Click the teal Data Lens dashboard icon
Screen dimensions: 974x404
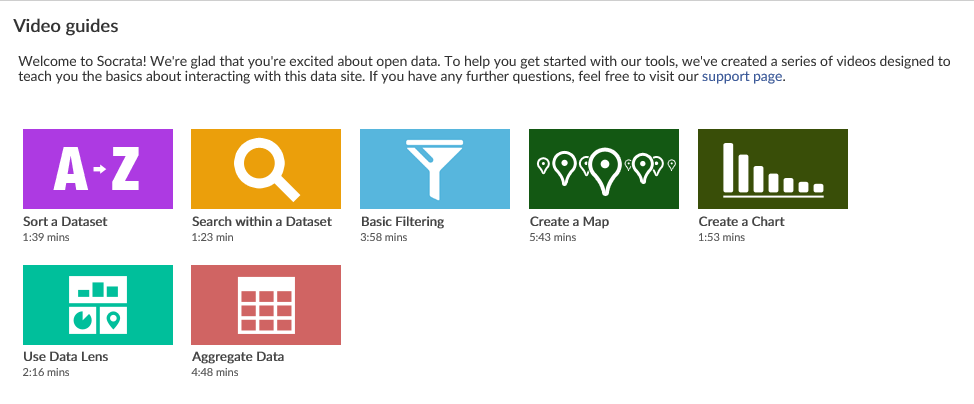(97, 305)
